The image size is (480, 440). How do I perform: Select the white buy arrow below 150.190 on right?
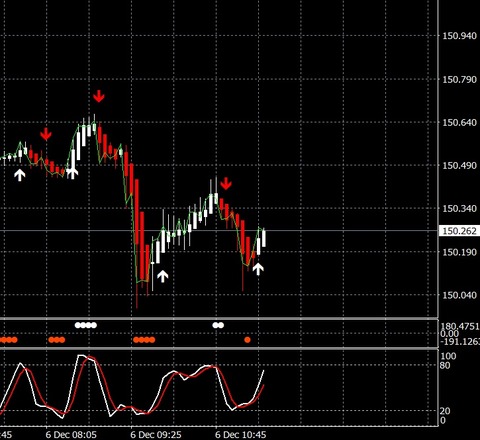(258, 269)
